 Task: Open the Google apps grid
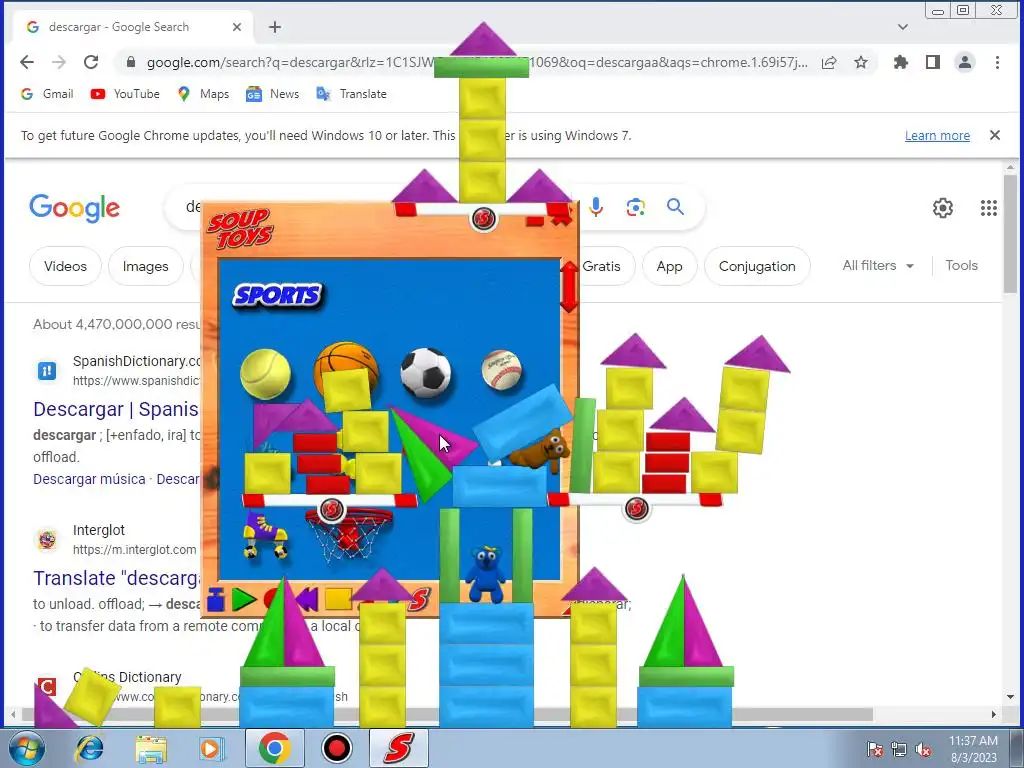[989, 208]
